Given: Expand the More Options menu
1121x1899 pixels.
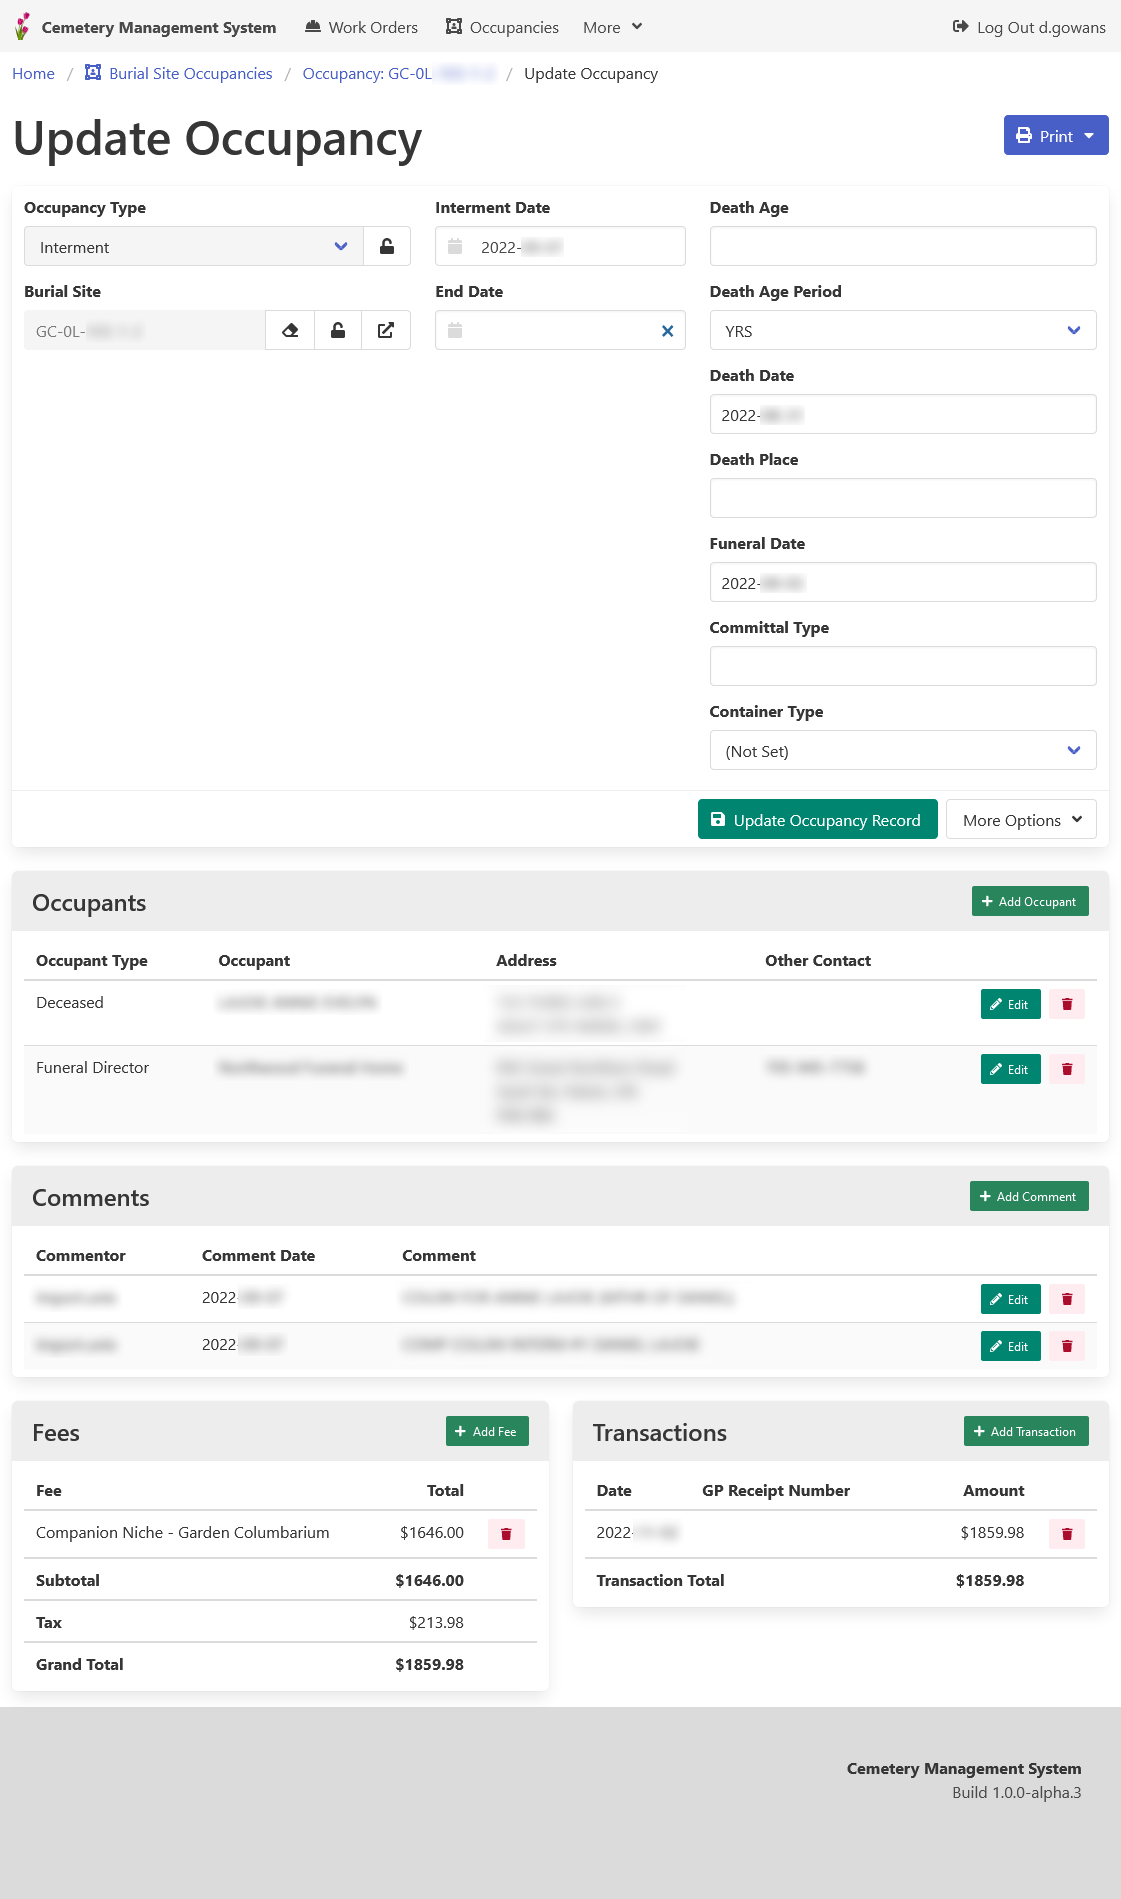Looking at the screenshot, I should pos(1021,820).
